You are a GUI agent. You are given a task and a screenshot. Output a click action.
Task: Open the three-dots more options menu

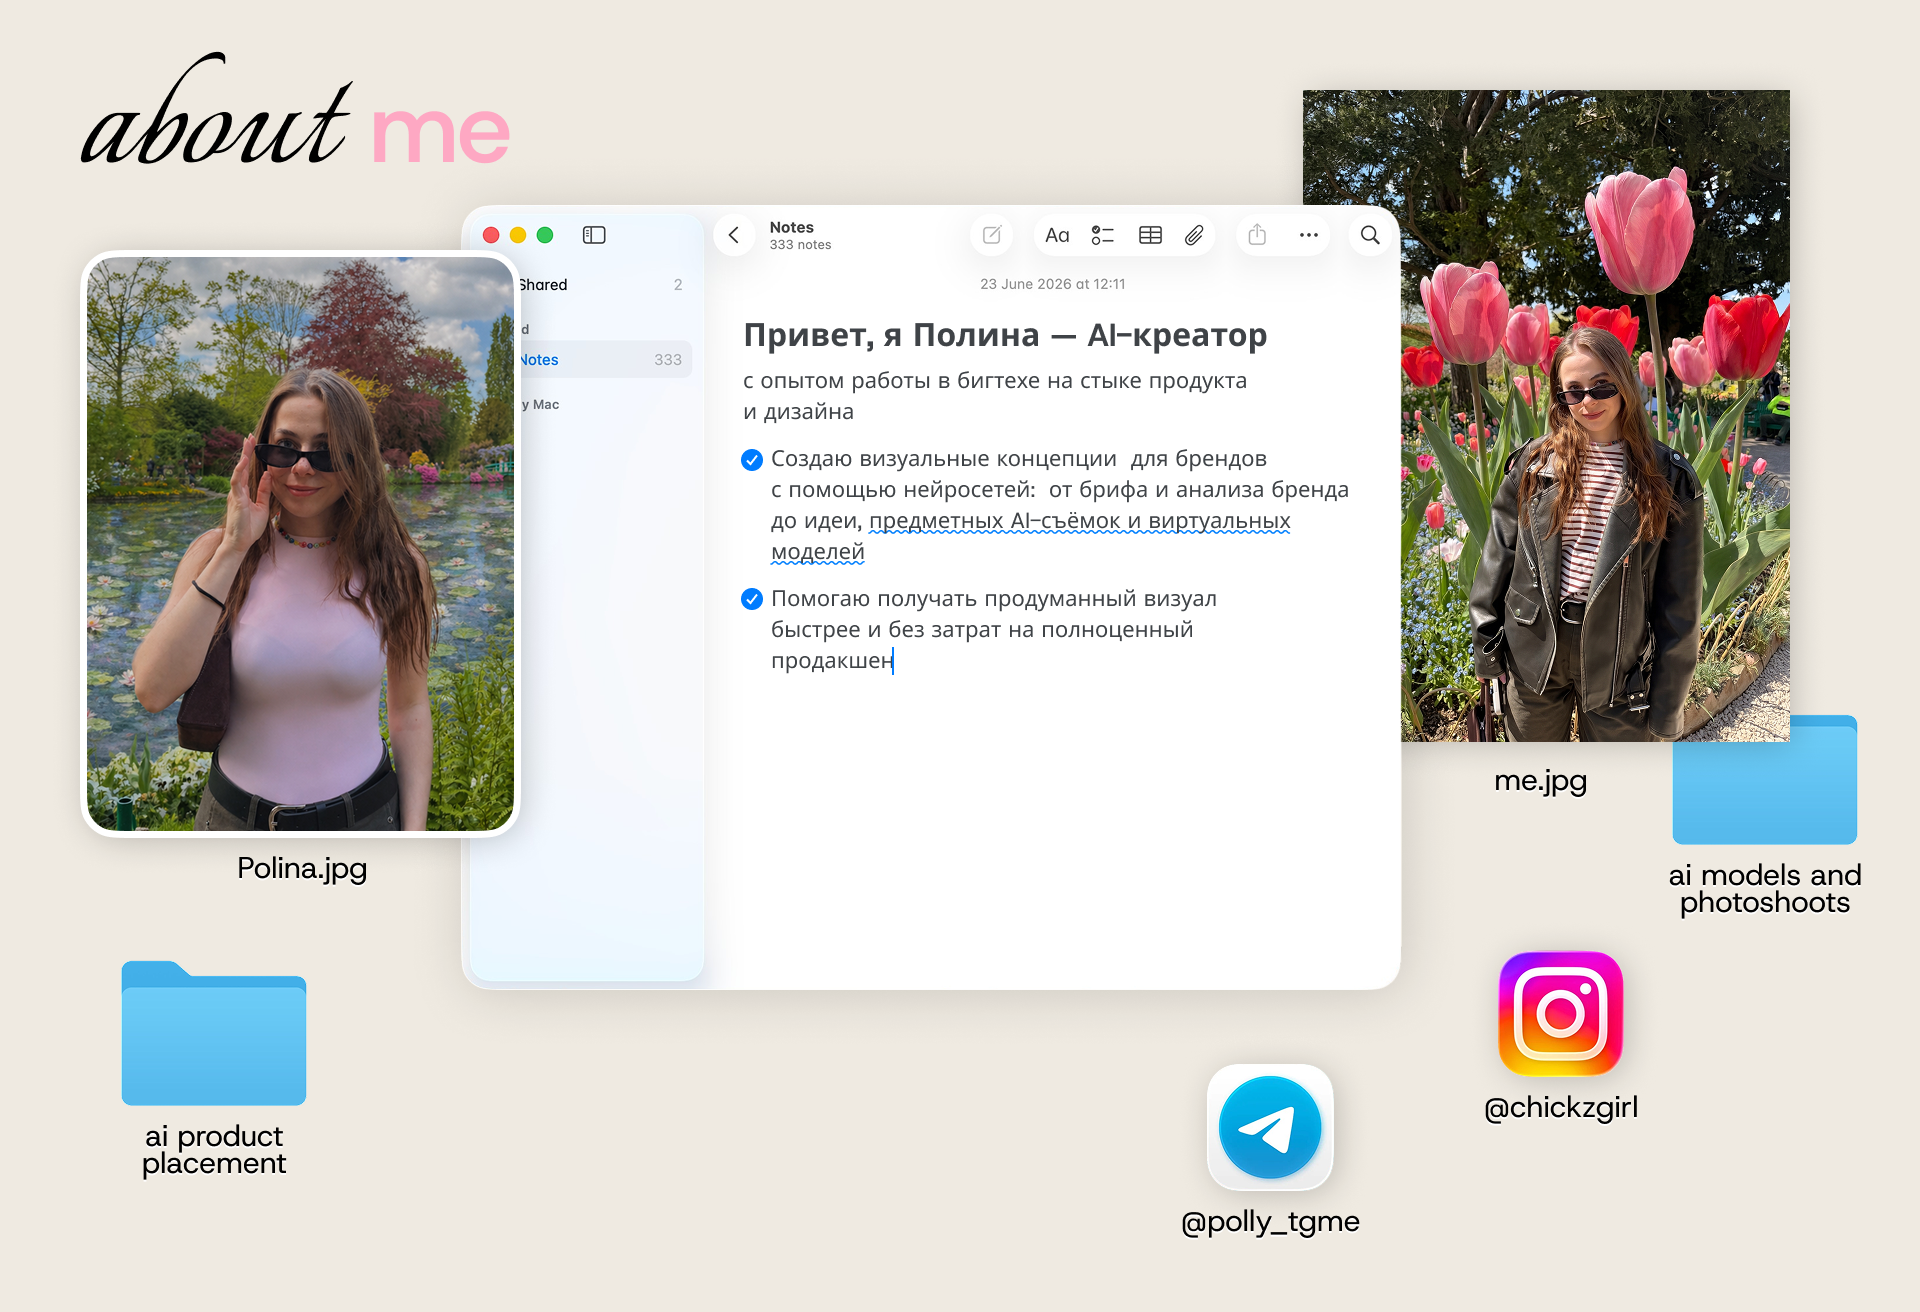(1308, 235)
